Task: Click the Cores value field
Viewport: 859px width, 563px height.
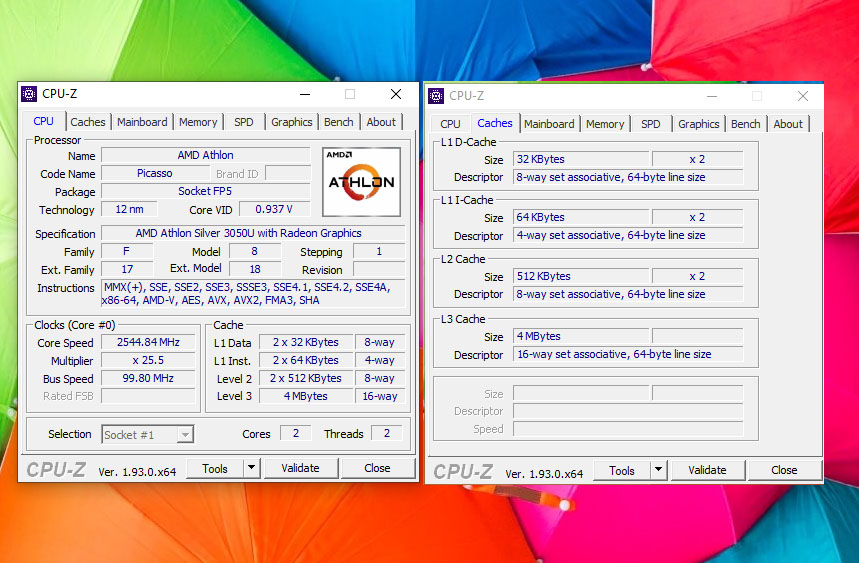Action: 296,433
